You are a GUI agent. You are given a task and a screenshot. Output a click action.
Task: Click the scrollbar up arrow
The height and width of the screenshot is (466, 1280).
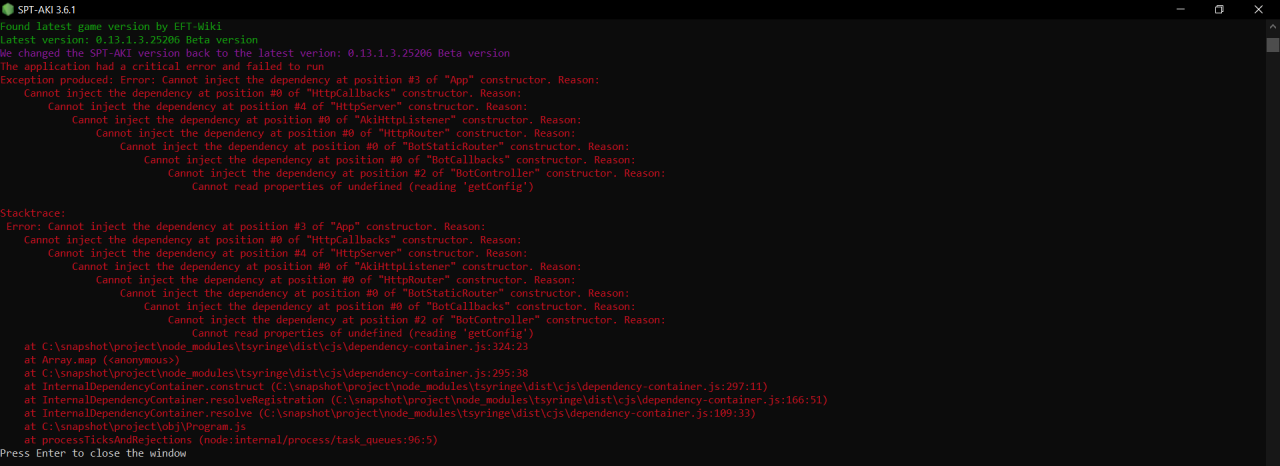(1272, 27)
